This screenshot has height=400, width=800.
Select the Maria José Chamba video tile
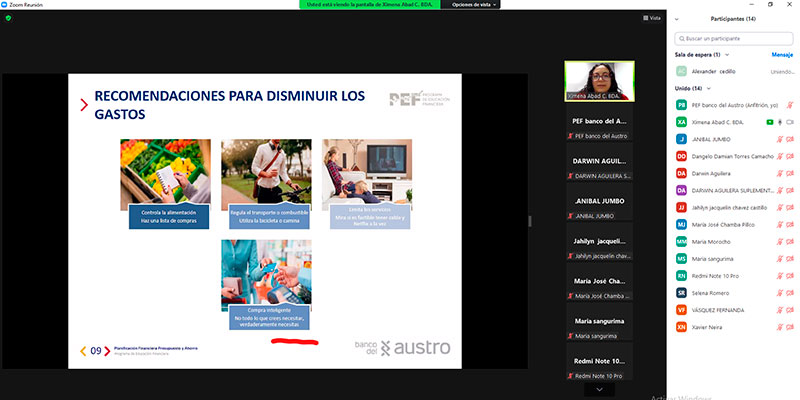tap(599, 282)
